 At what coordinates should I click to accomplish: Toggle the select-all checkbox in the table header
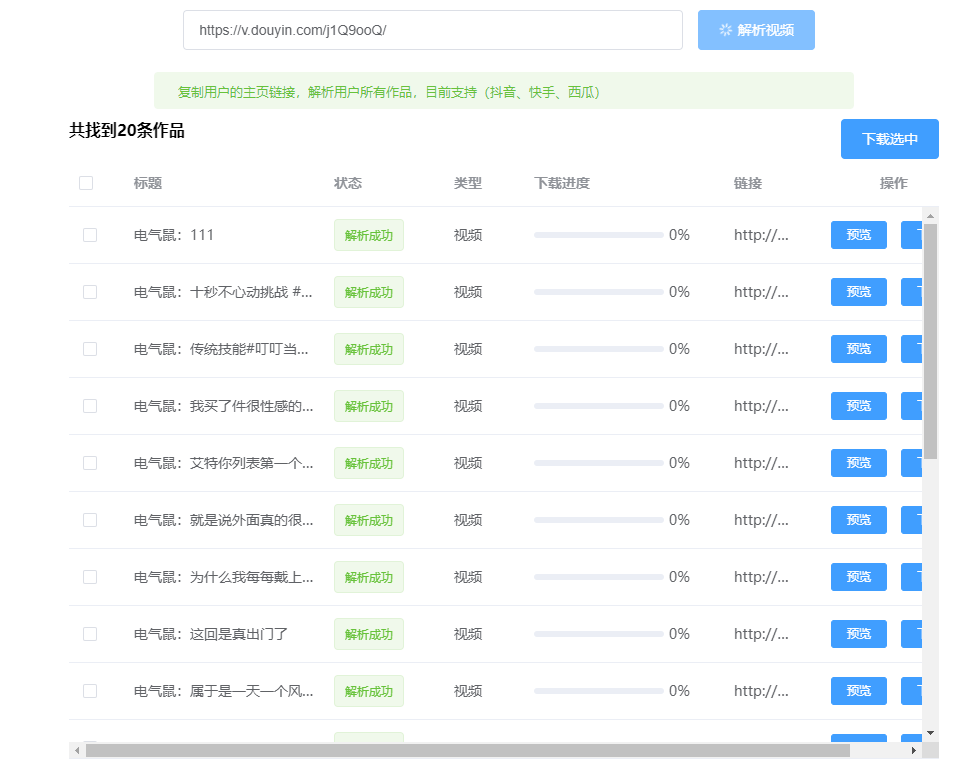click(86, 183)
